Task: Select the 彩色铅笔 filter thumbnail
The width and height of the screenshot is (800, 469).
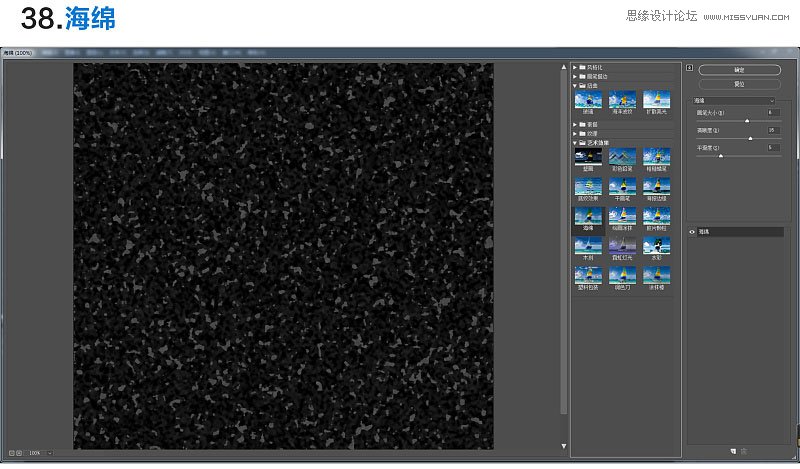Action: tap(622, 159)
